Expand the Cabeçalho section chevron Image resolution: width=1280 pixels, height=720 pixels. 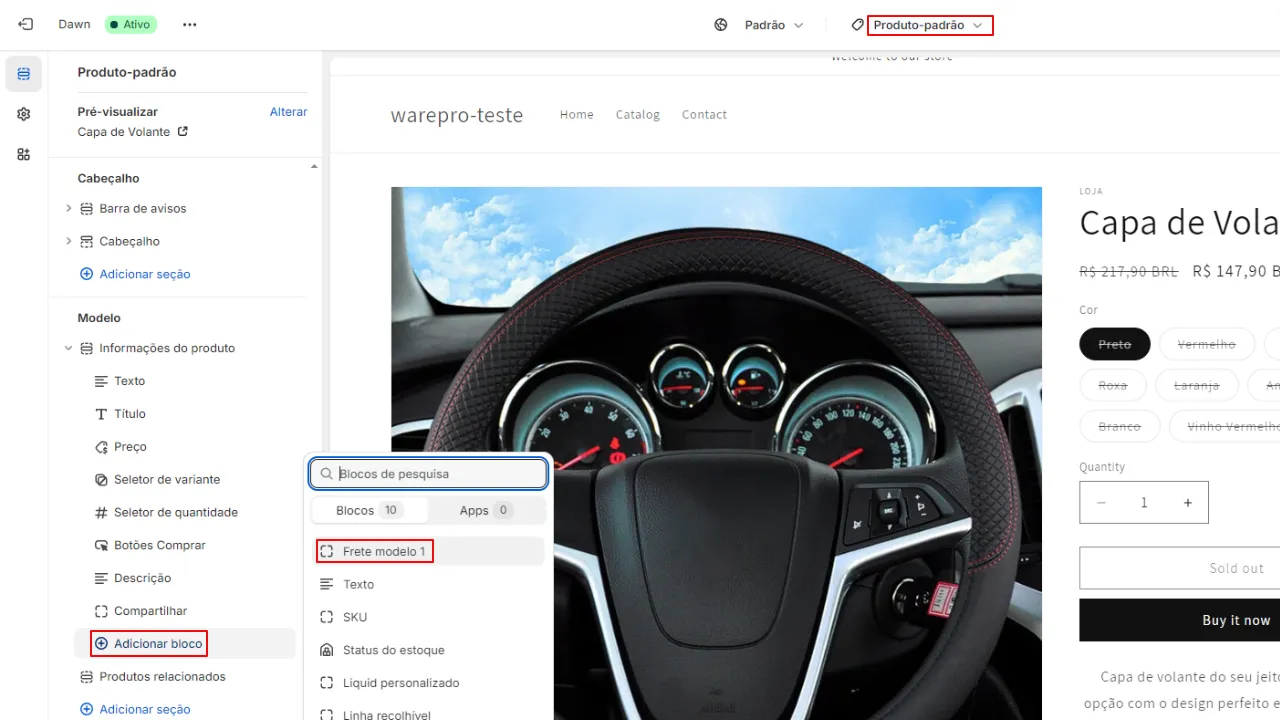tap(68, 241)
